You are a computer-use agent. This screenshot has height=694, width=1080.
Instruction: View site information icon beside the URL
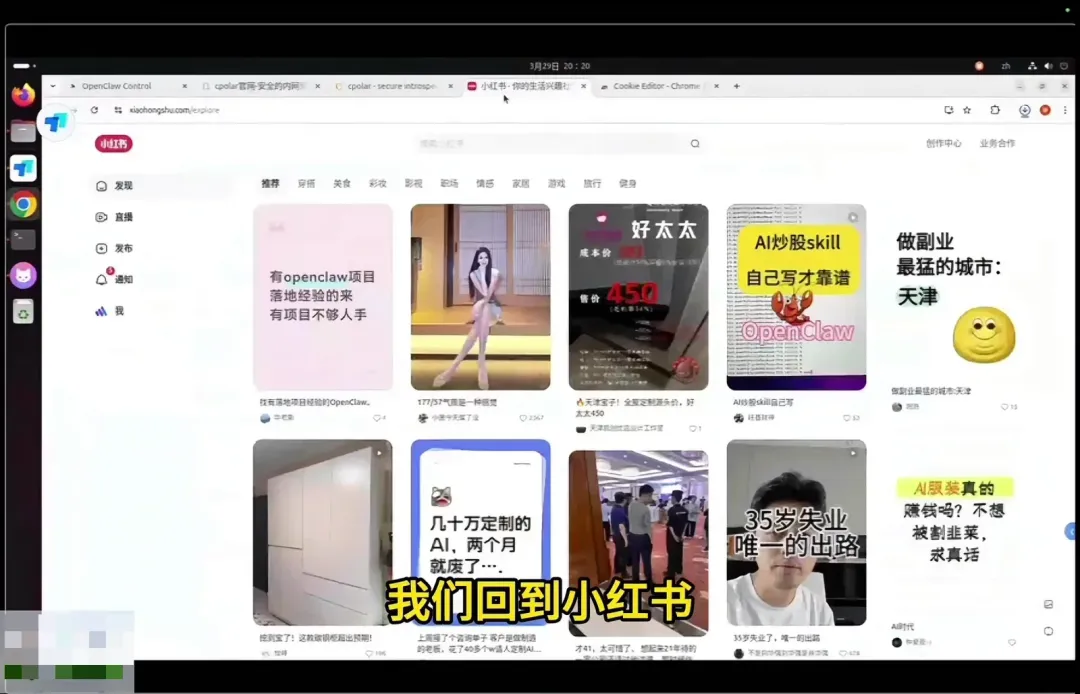coord(118,110)
